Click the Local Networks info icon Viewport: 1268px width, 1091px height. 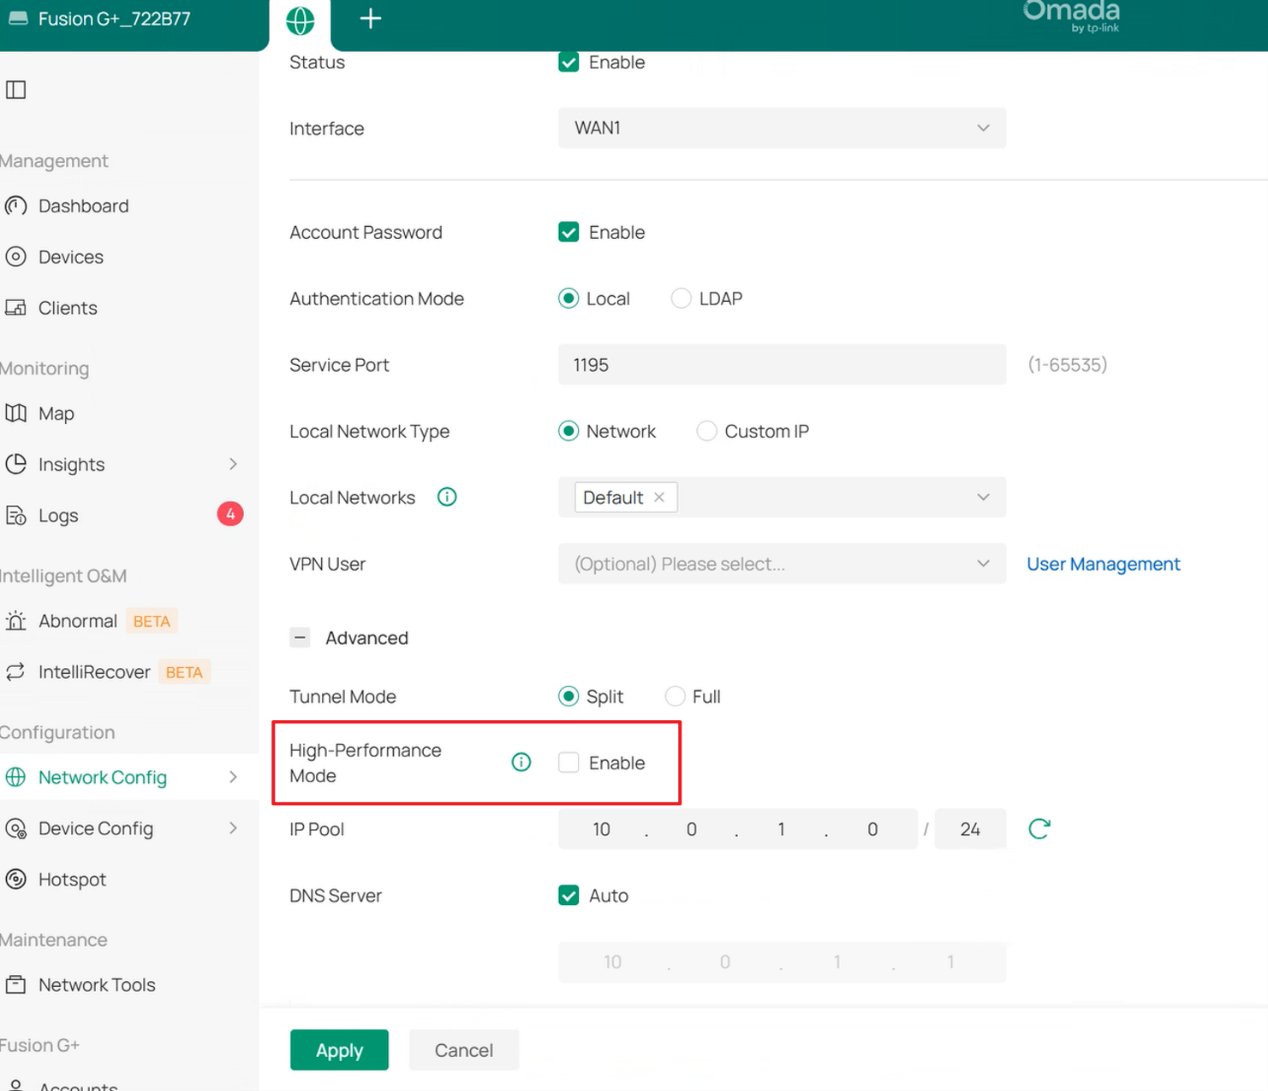pyautogui.click(x=447, y=497)
